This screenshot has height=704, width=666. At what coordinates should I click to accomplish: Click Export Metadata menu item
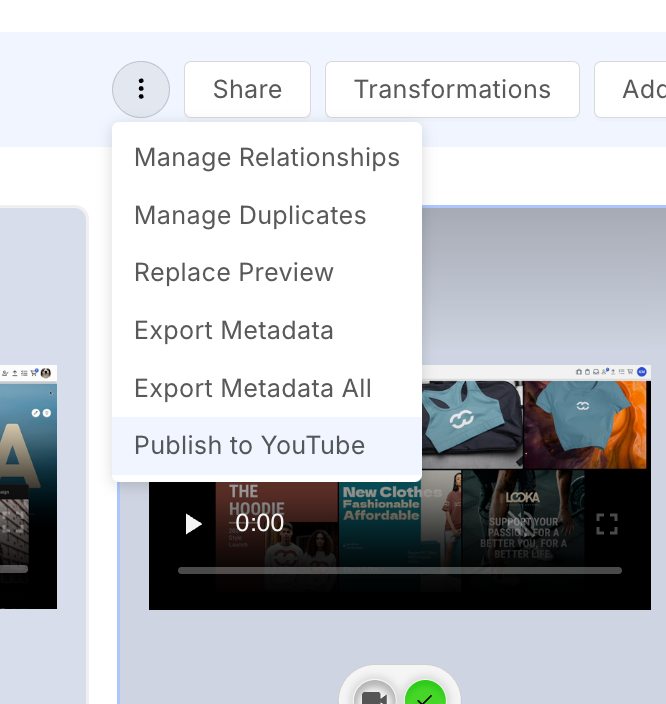pos(234,331)
